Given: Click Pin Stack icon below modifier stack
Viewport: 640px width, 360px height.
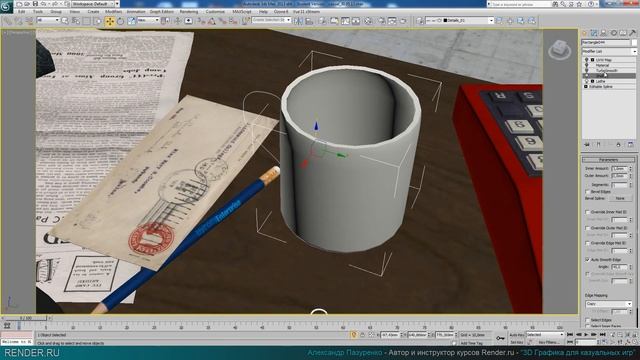Looking at the screenshot, I should tap(587, 144).
